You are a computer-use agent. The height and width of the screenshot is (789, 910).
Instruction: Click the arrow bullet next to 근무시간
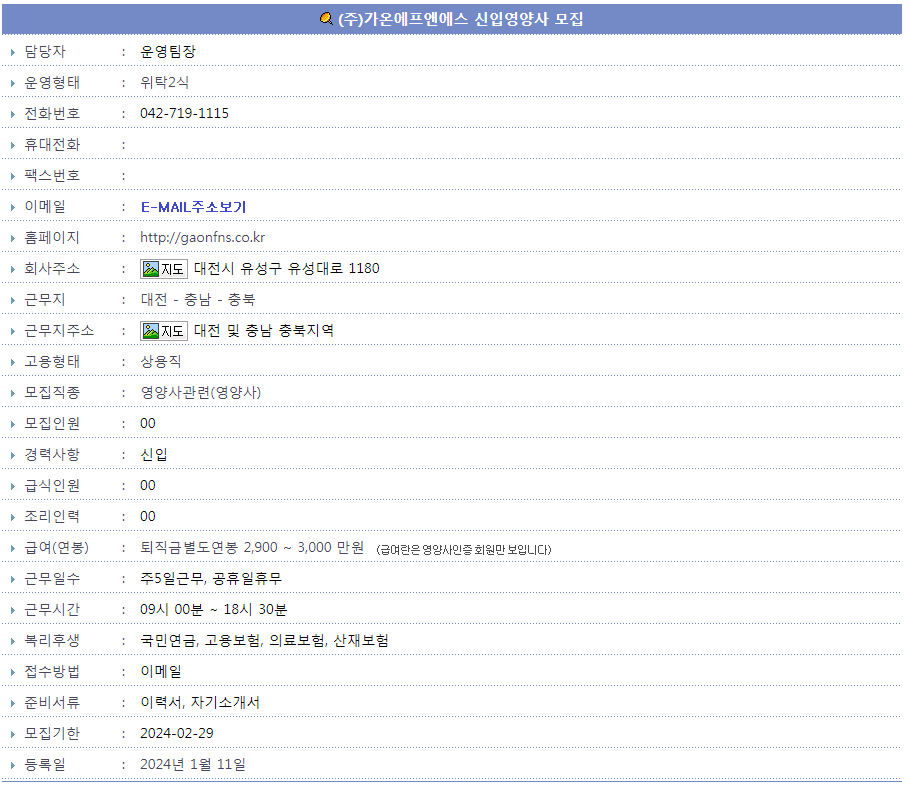[12, 610]
